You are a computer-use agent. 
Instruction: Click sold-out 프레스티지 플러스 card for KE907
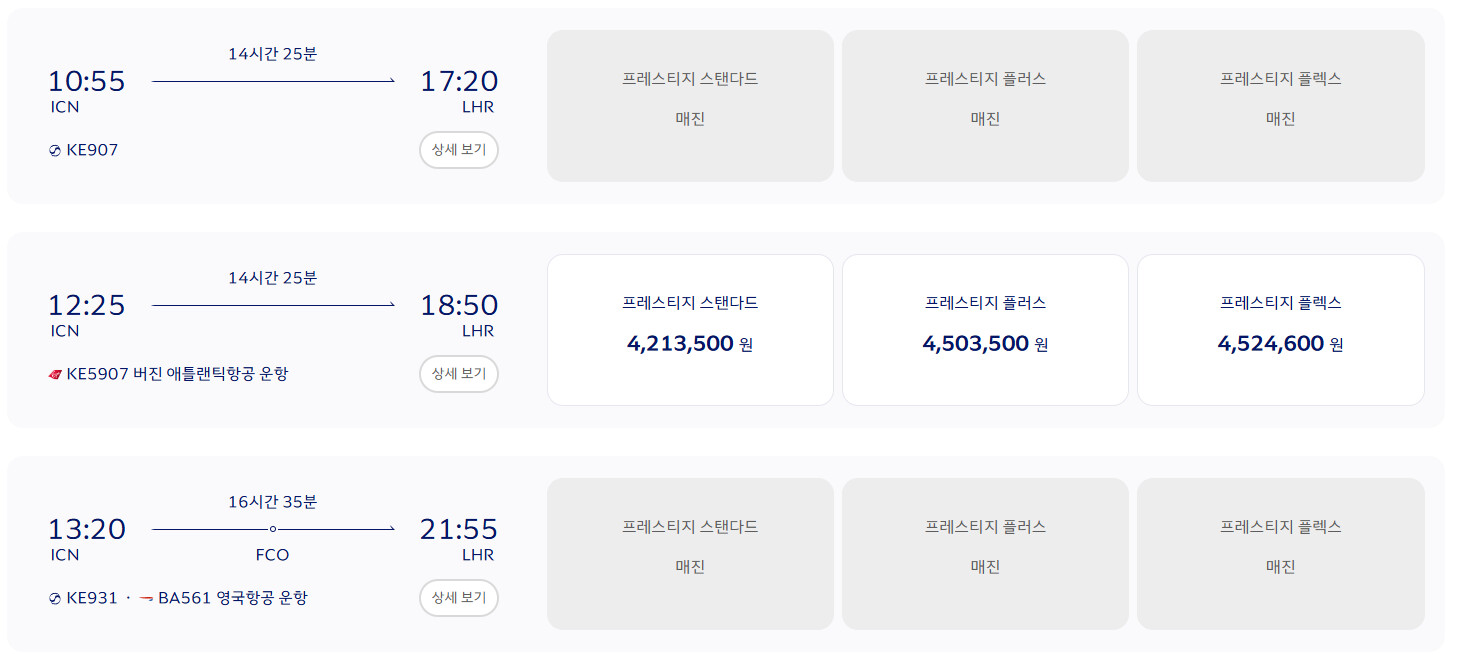coord(985,106)
